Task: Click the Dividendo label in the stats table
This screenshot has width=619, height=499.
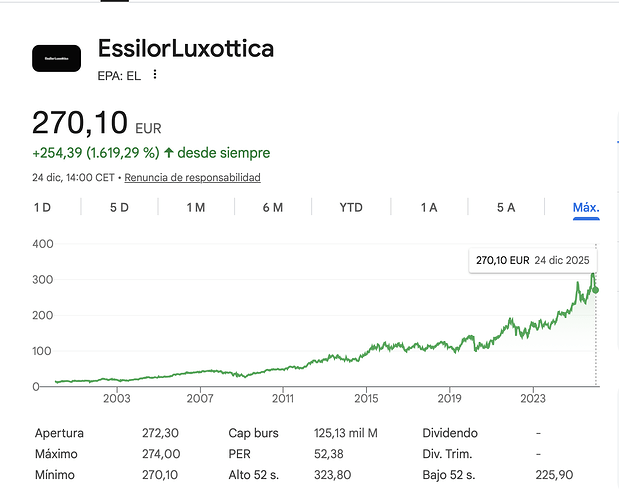Action: coord(450,434)
